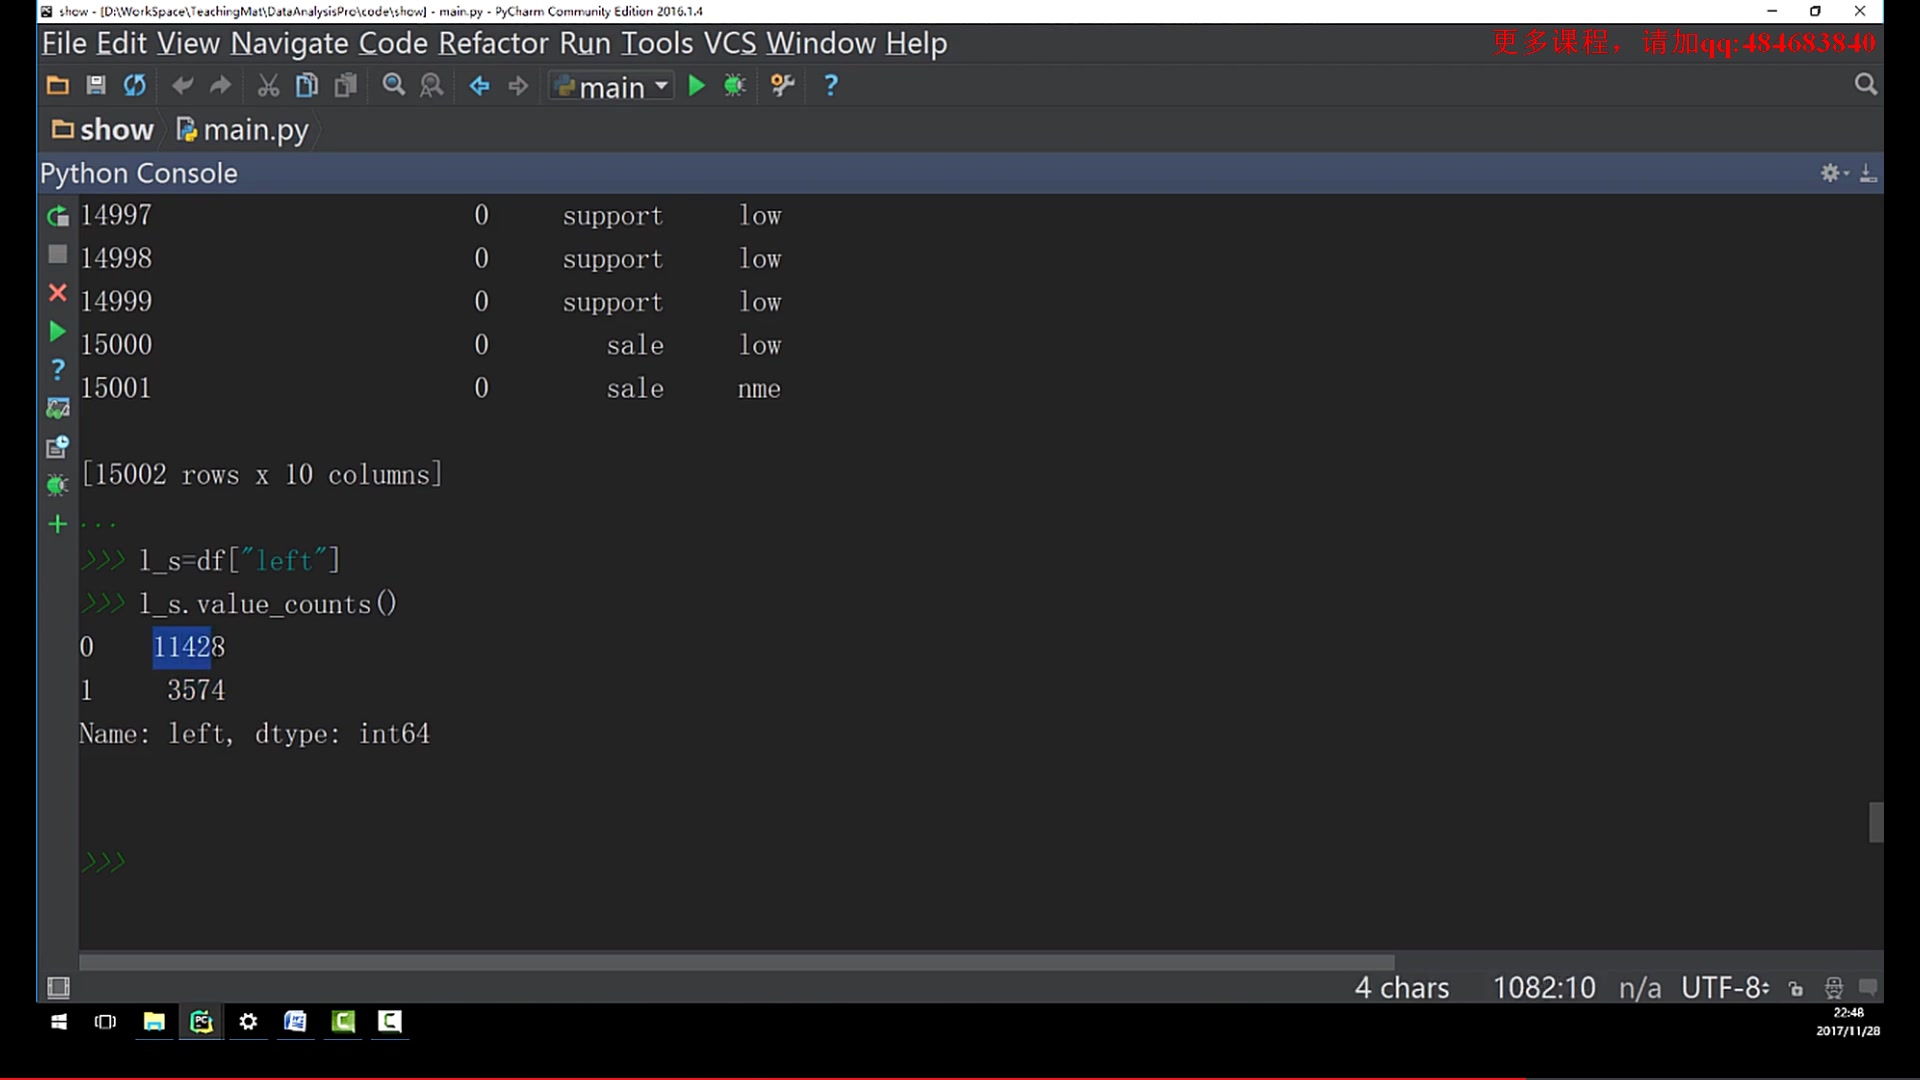This screenshot has height=1080, width=1920.
Task: Open the VCS menu
Action: [729, 43]
